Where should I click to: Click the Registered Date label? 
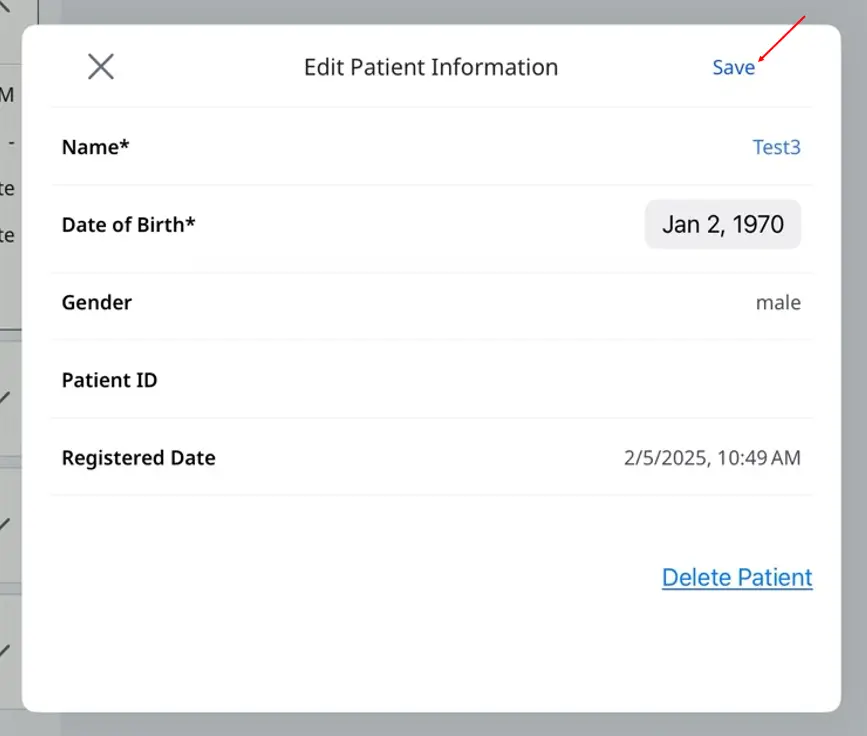[x=138, y=458]
